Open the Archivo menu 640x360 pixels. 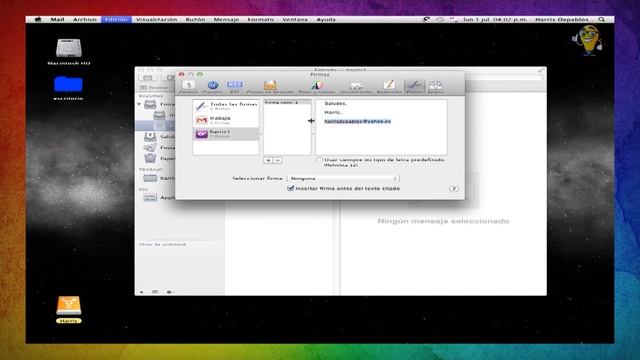tap(84, 19)
